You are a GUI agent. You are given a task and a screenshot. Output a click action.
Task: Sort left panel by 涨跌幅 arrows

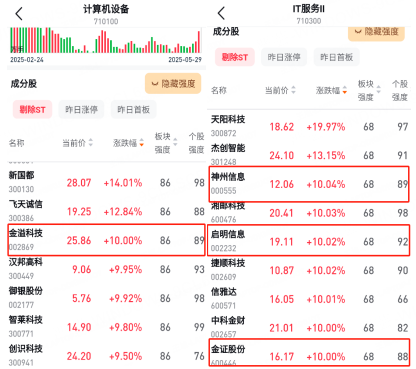[142, 143]
